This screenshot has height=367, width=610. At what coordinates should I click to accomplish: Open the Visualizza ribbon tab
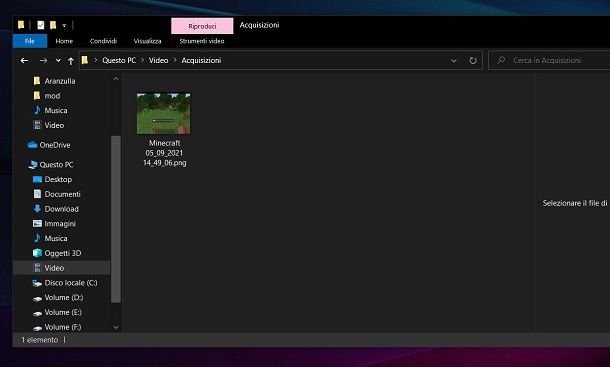click(147, 41)
